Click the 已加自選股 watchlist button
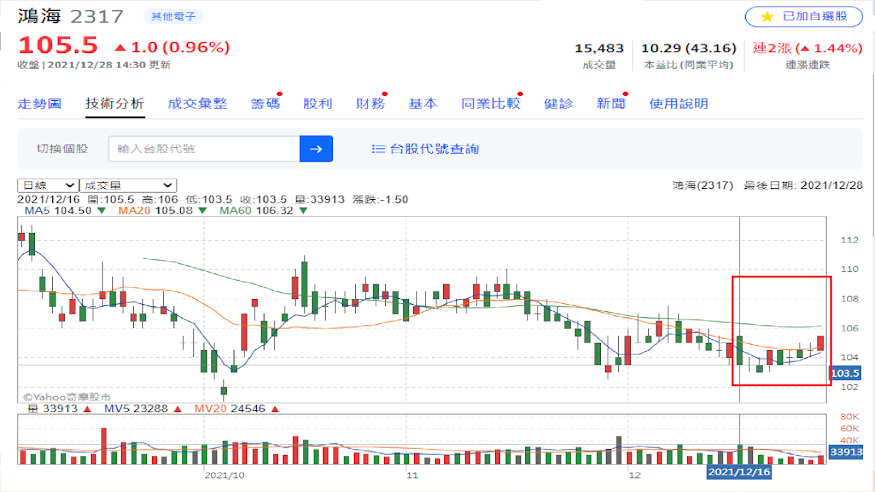 tap(804, 17)
